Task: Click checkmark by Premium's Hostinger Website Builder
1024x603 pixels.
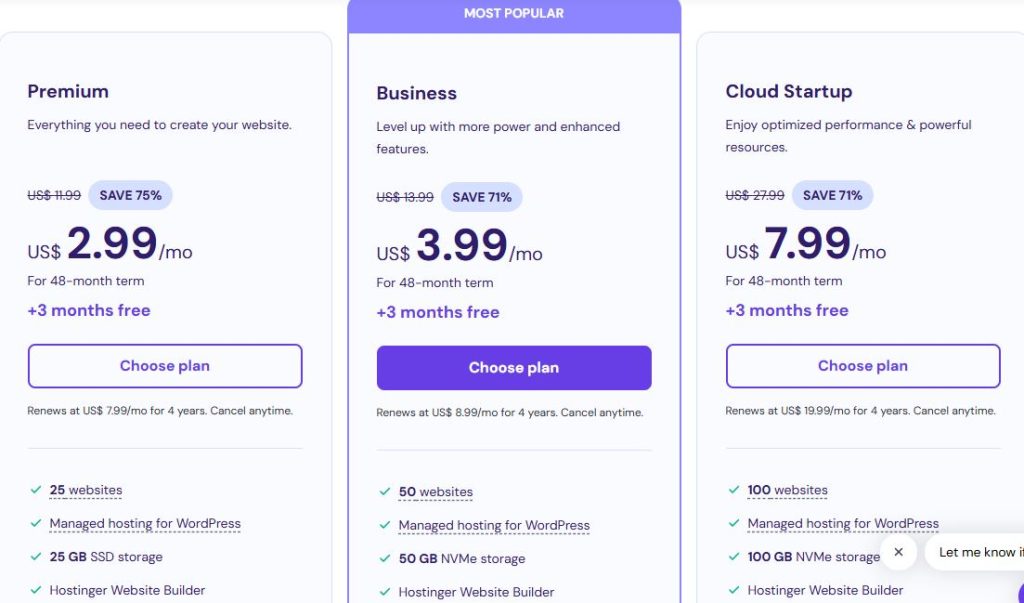Action: coord(36,590)
